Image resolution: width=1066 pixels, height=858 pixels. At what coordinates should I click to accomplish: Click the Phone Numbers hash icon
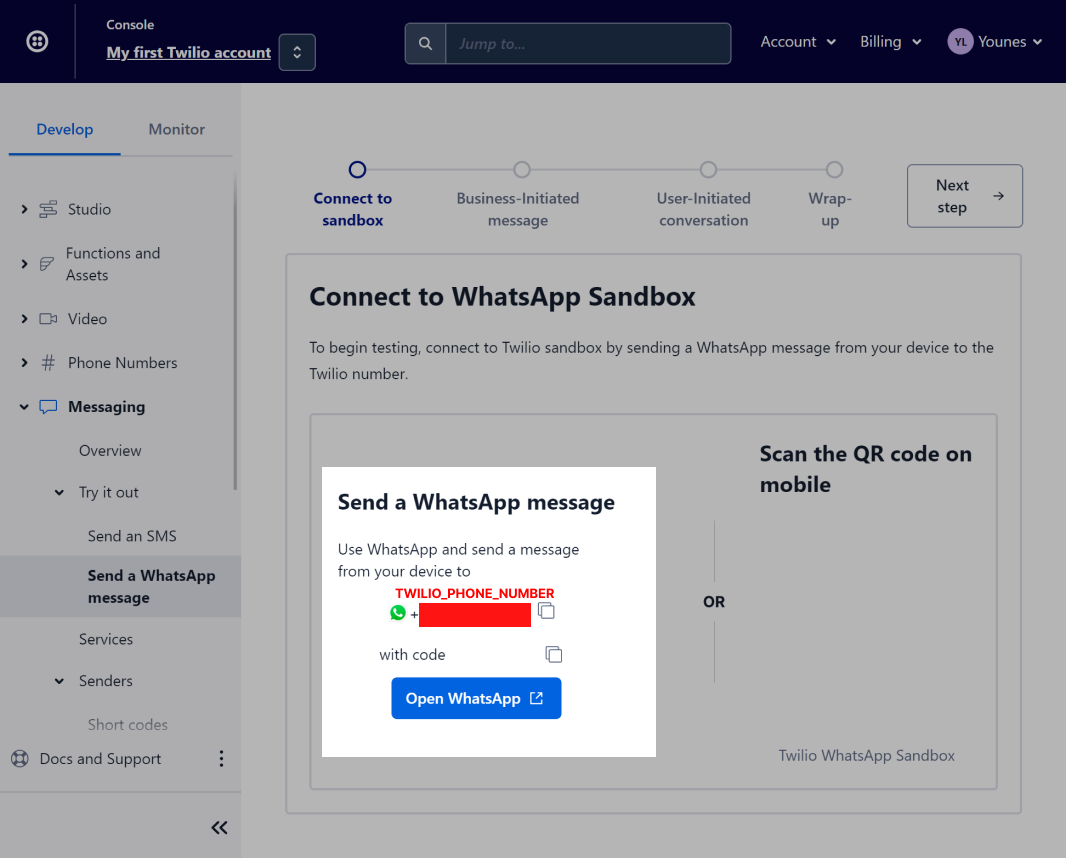[x=48, y=362]
